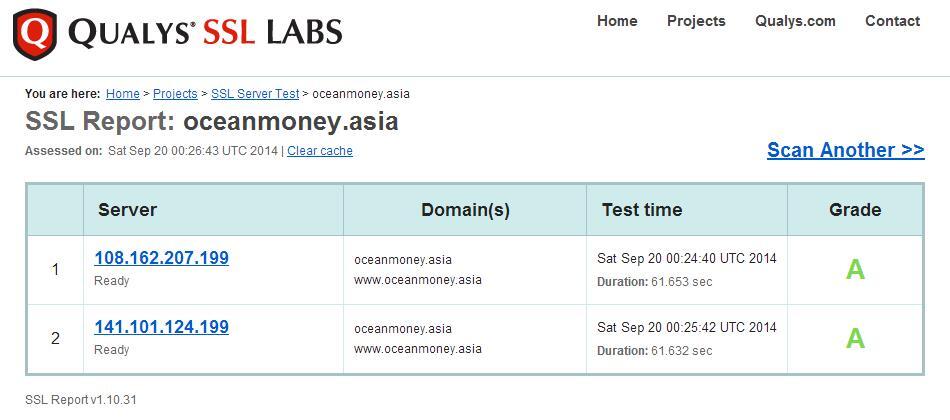
Task: Click the grade A for first server
Action: 855,270
